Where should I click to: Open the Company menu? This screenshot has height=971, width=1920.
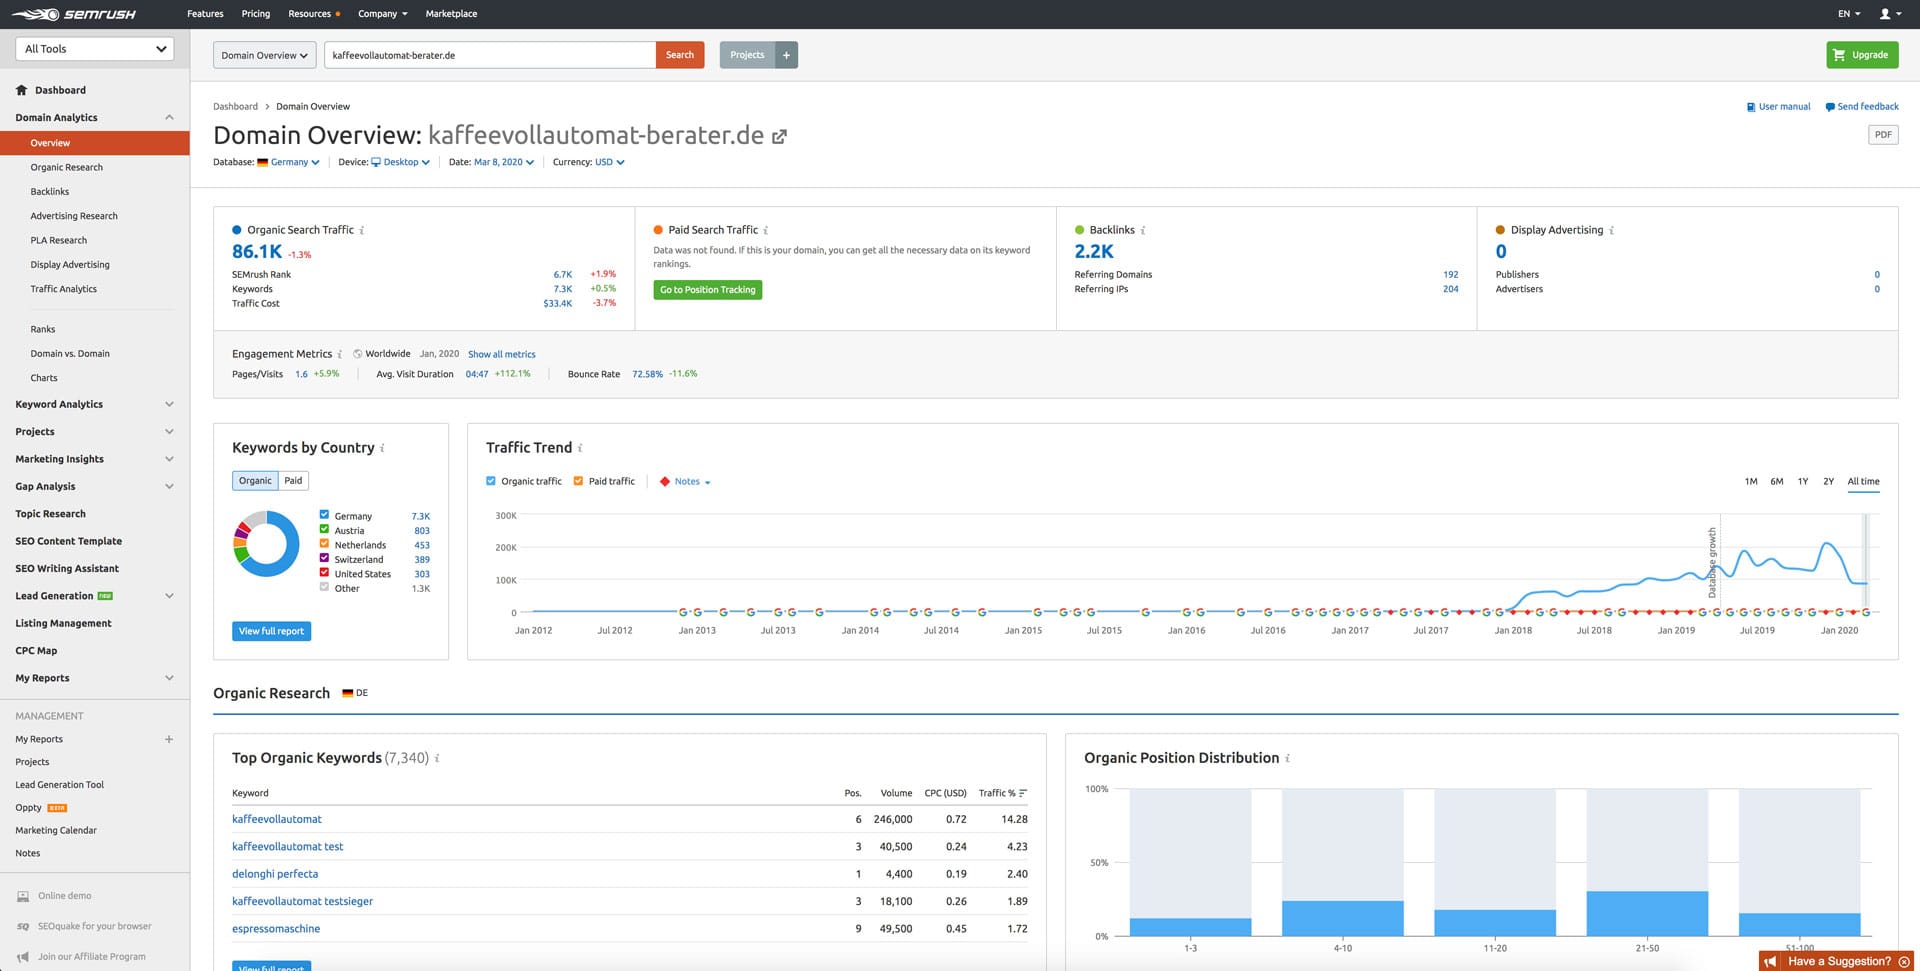(x=383, y=14)
